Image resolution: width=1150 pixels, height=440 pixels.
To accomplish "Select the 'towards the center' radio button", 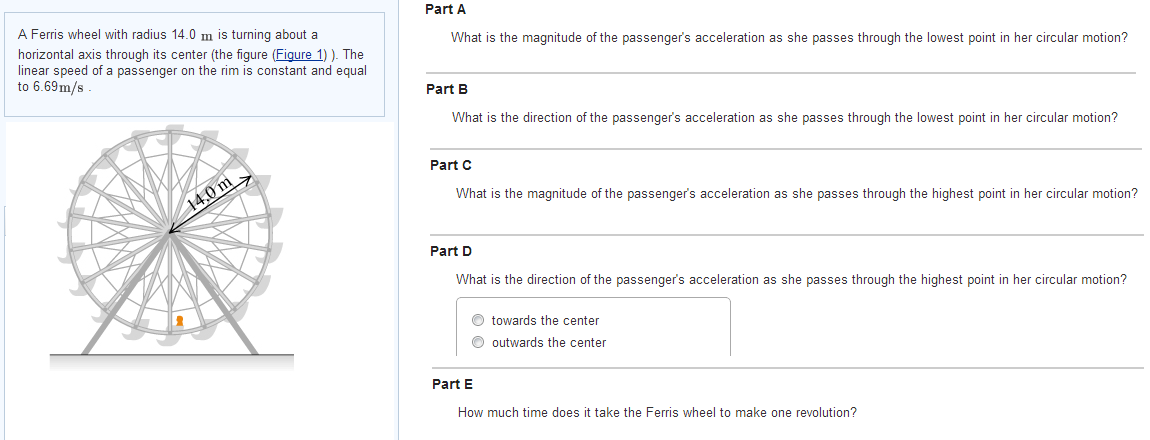I will click(479, 321).
